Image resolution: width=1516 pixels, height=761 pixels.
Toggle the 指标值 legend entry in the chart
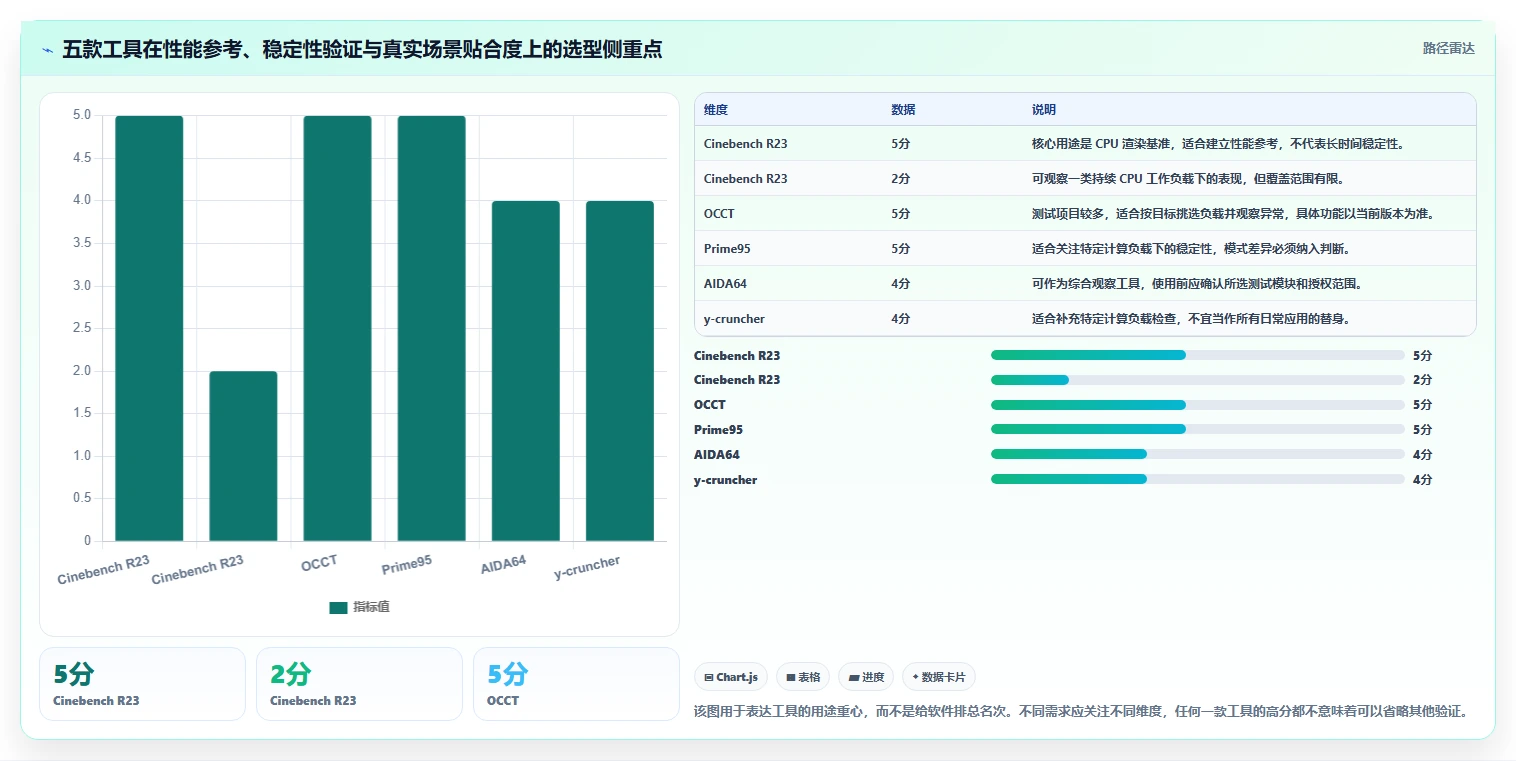[359, 607]
